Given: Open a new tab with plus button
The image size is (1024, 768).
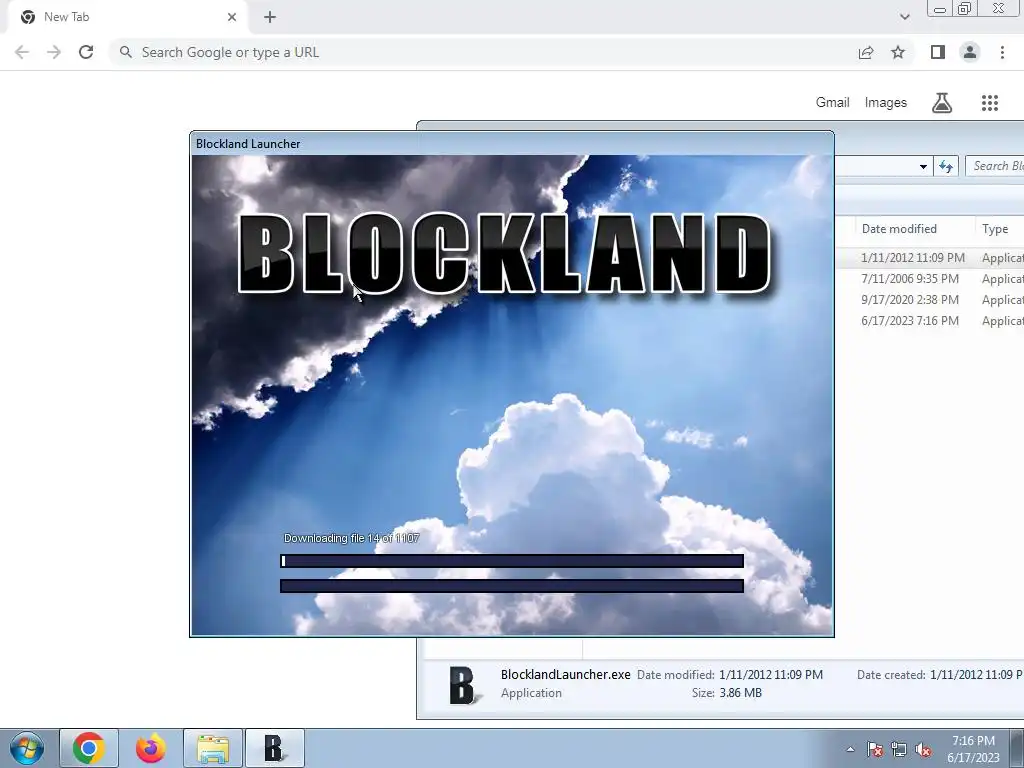Looking at the screenshot, I should 270,17.
